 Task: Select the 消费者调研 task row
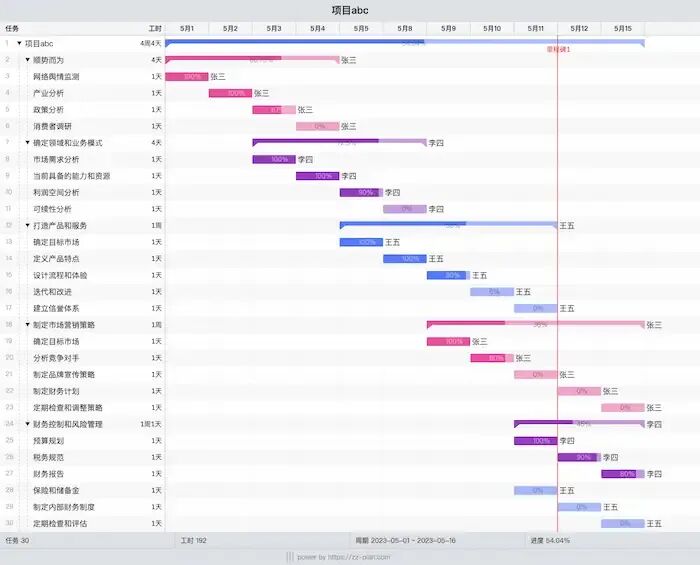coord(83,126)
